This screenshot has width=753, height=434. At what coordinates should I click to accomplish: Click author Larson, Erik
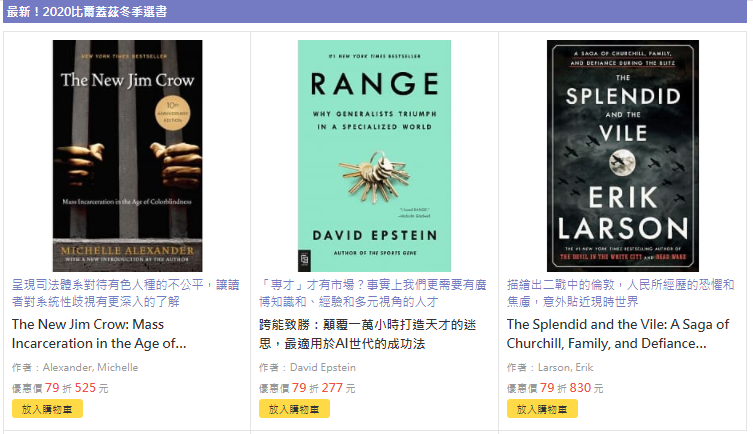(x=565, y=367)
